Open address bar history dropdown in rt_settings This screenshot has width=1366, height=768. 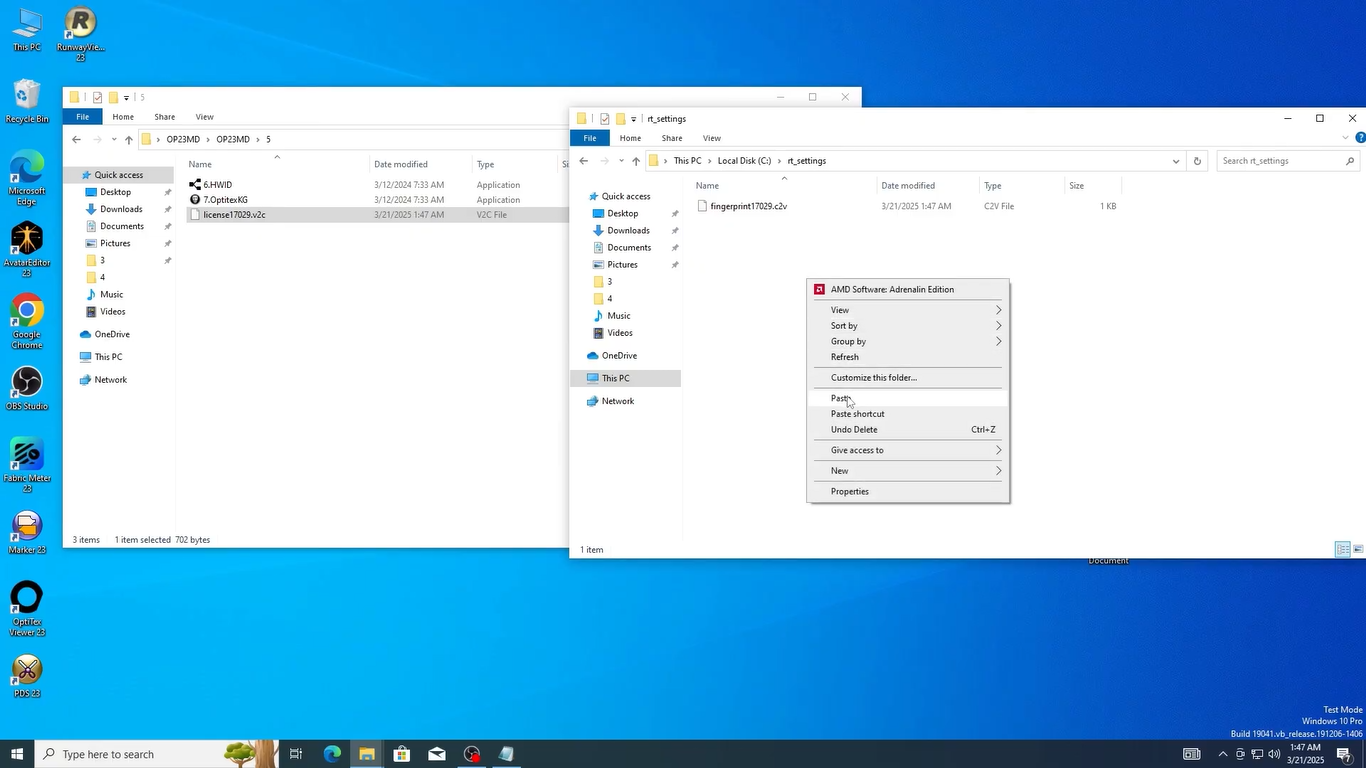[1175, 161]
